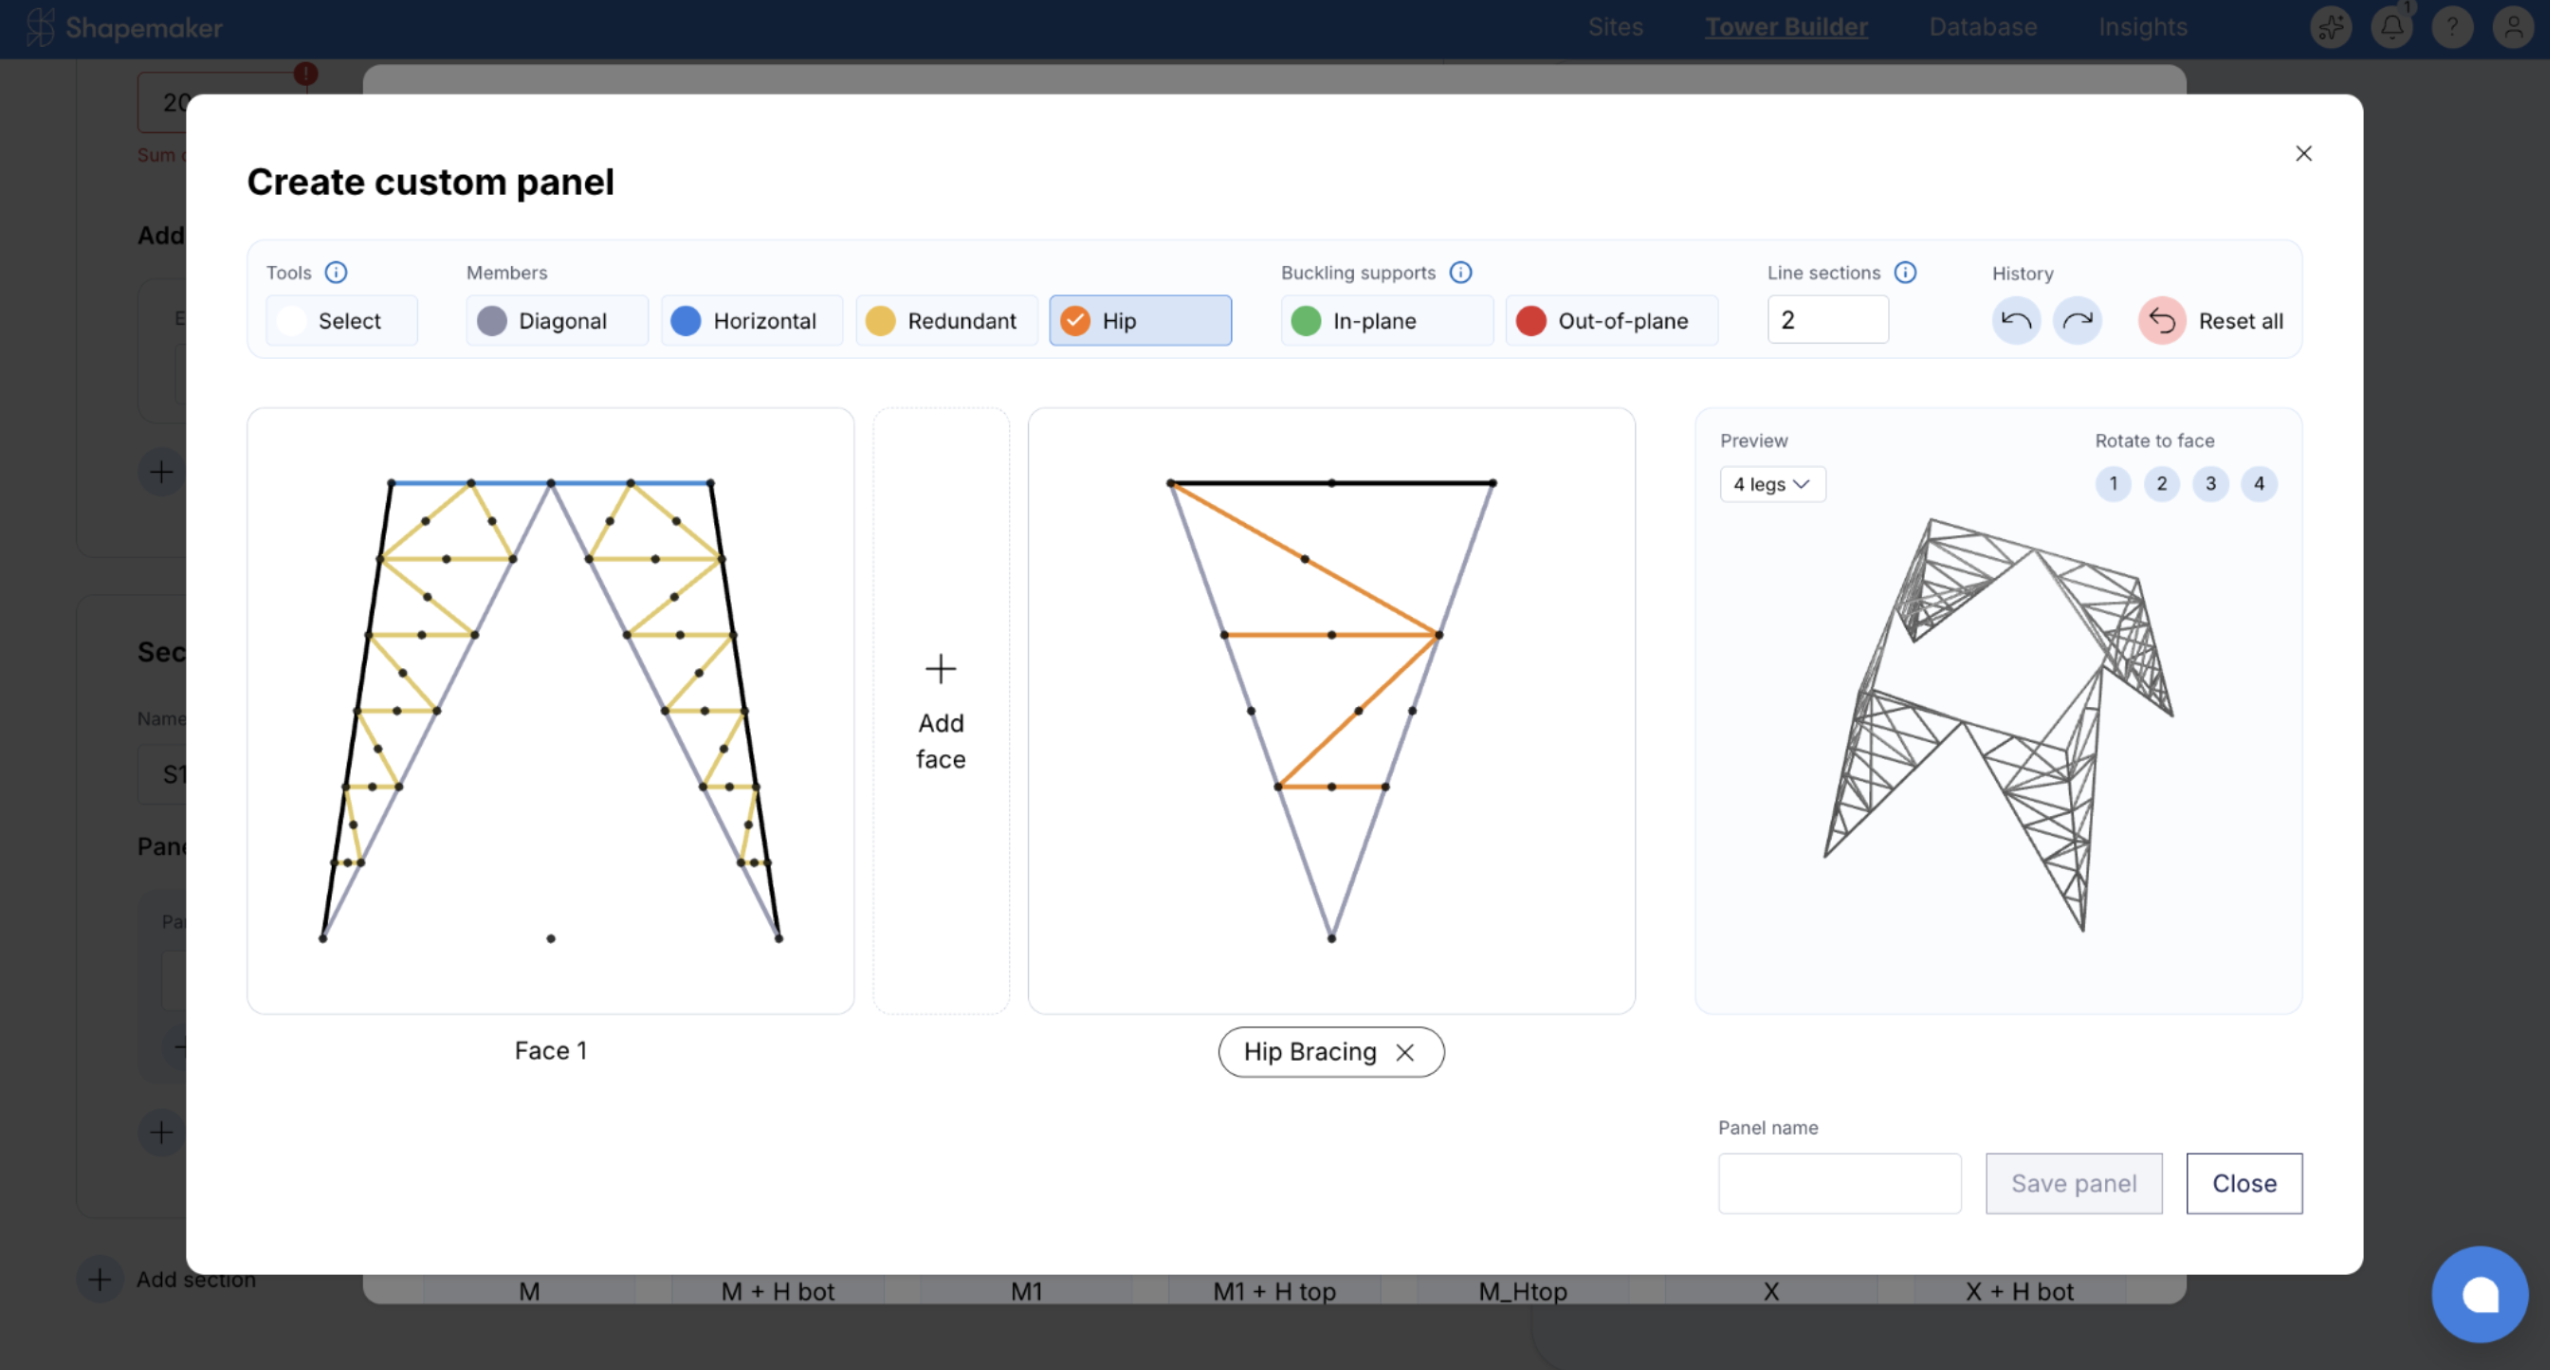Viewport: 2550px width, 1370px height.
Task: Click the Add face plus icon
Action: tap(941, 668)
